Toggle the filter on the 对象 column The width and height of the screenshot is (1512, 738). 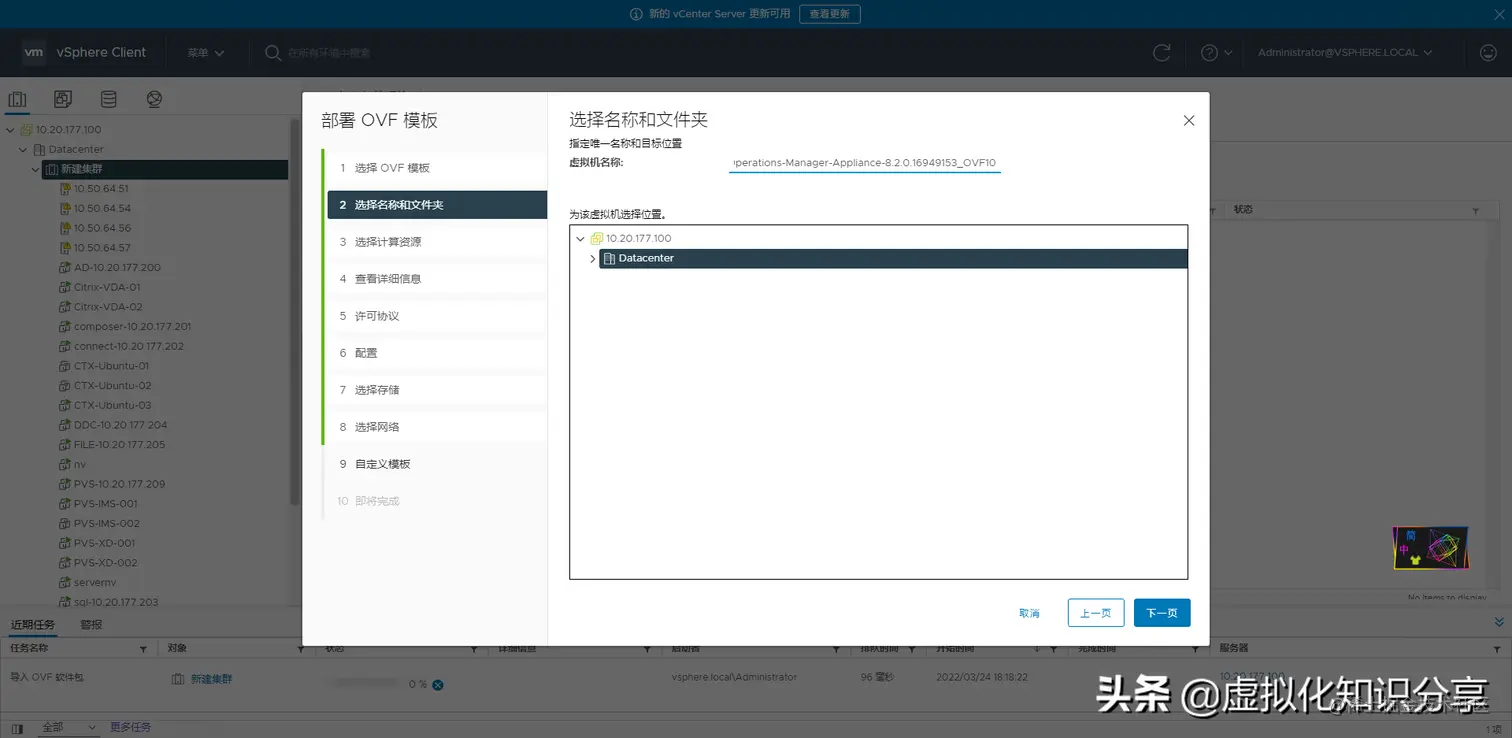point(300,648)
